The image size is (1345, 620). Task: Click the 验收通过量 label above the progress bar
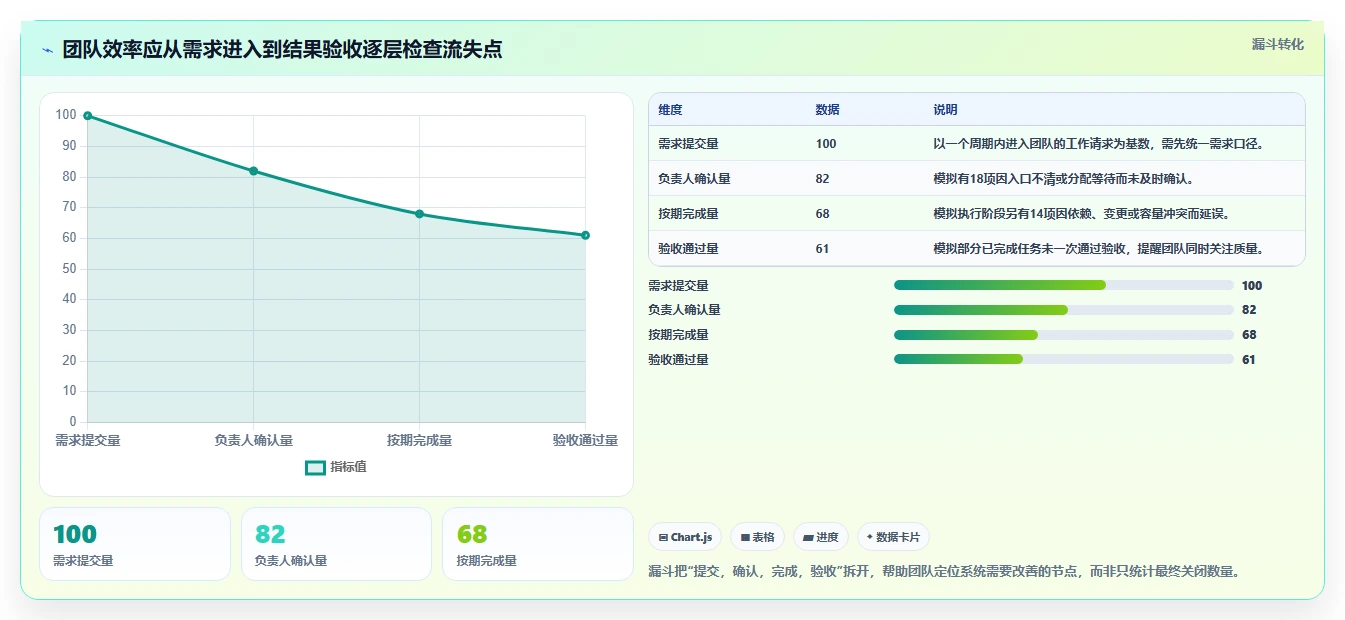tap(678, 359)
